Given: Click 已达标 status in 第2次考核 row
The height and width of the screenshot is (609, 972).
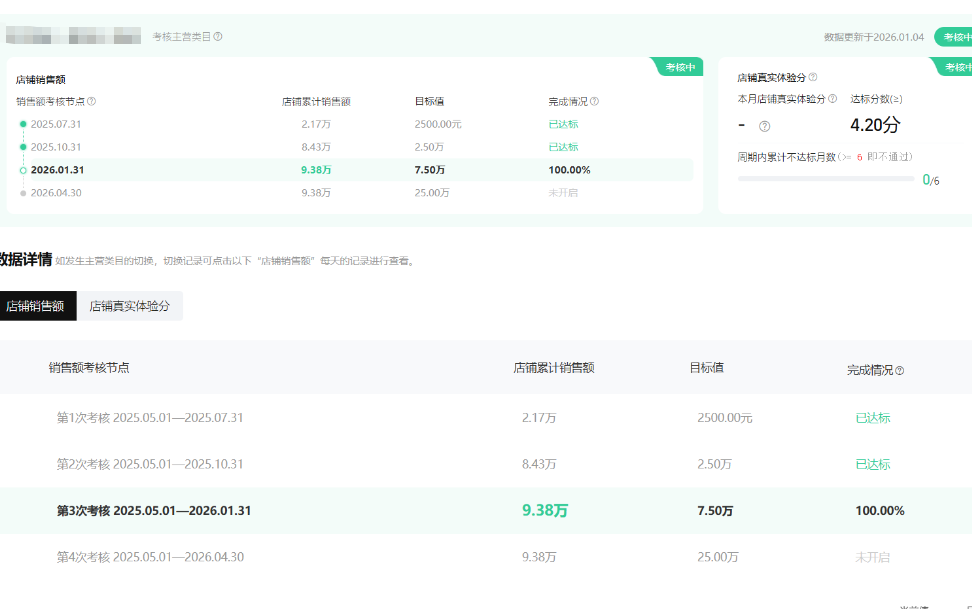Looking at the screenshot, I should (x=872, y=464).
